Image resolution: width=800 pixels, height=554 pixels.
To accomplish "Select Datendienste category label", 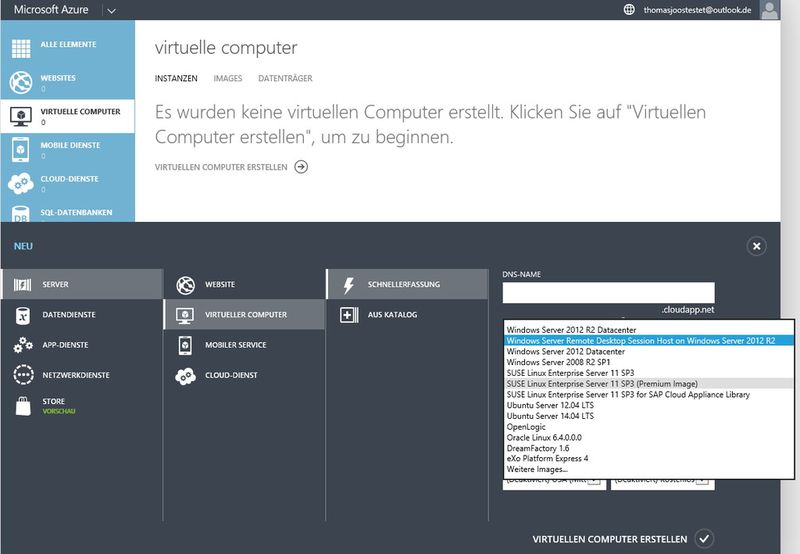I will click(x=69, y=315).
